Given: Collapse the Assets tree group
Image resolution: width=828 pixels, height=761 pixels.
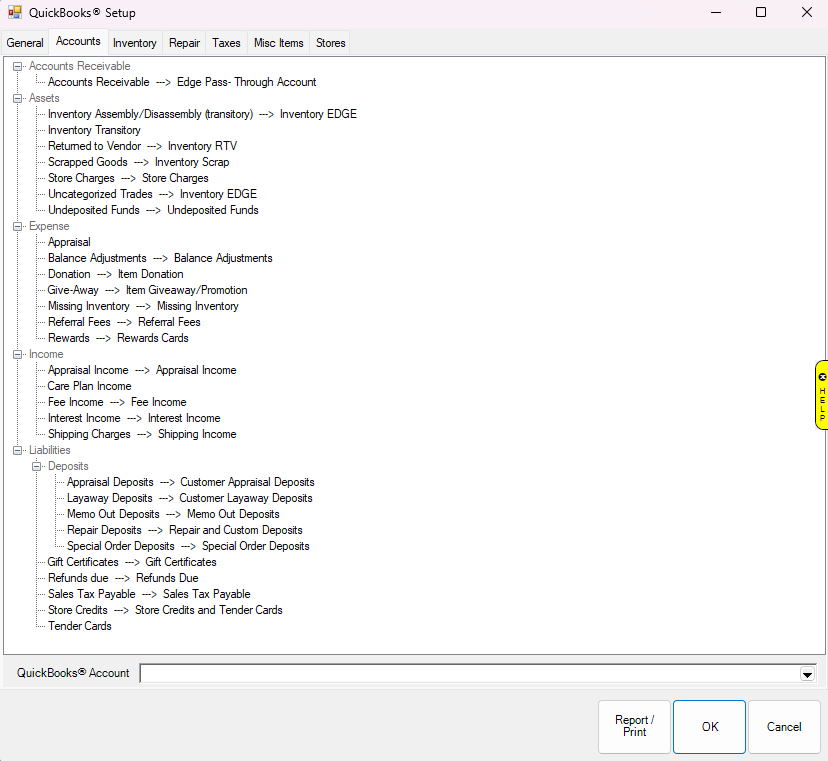Looking at the screenshot, I should 18,98.
